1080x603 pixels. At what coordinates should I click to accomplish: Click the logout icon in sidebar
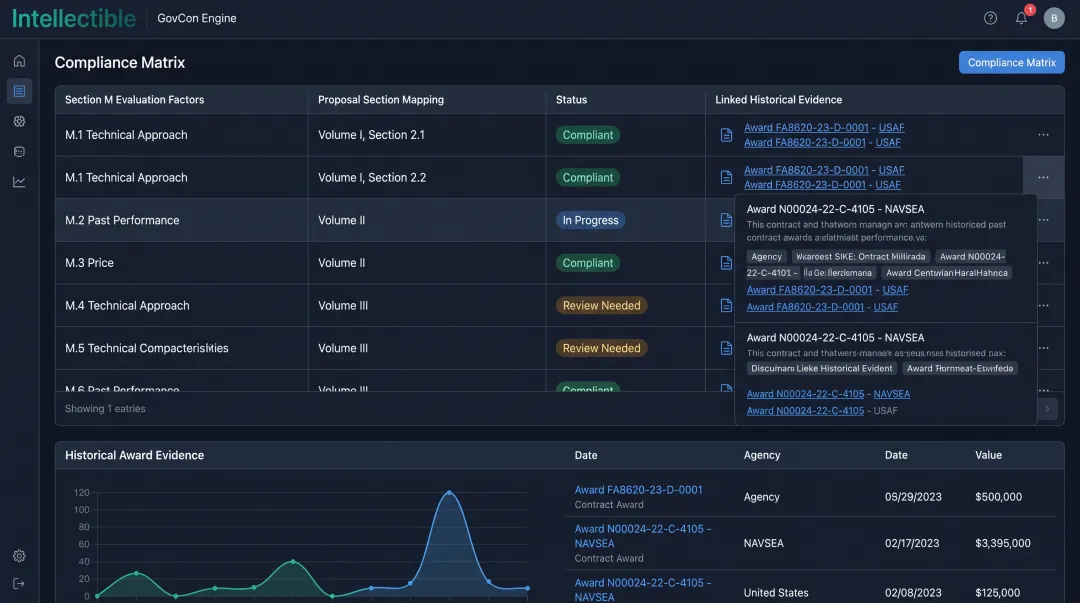tap(19, 584)
